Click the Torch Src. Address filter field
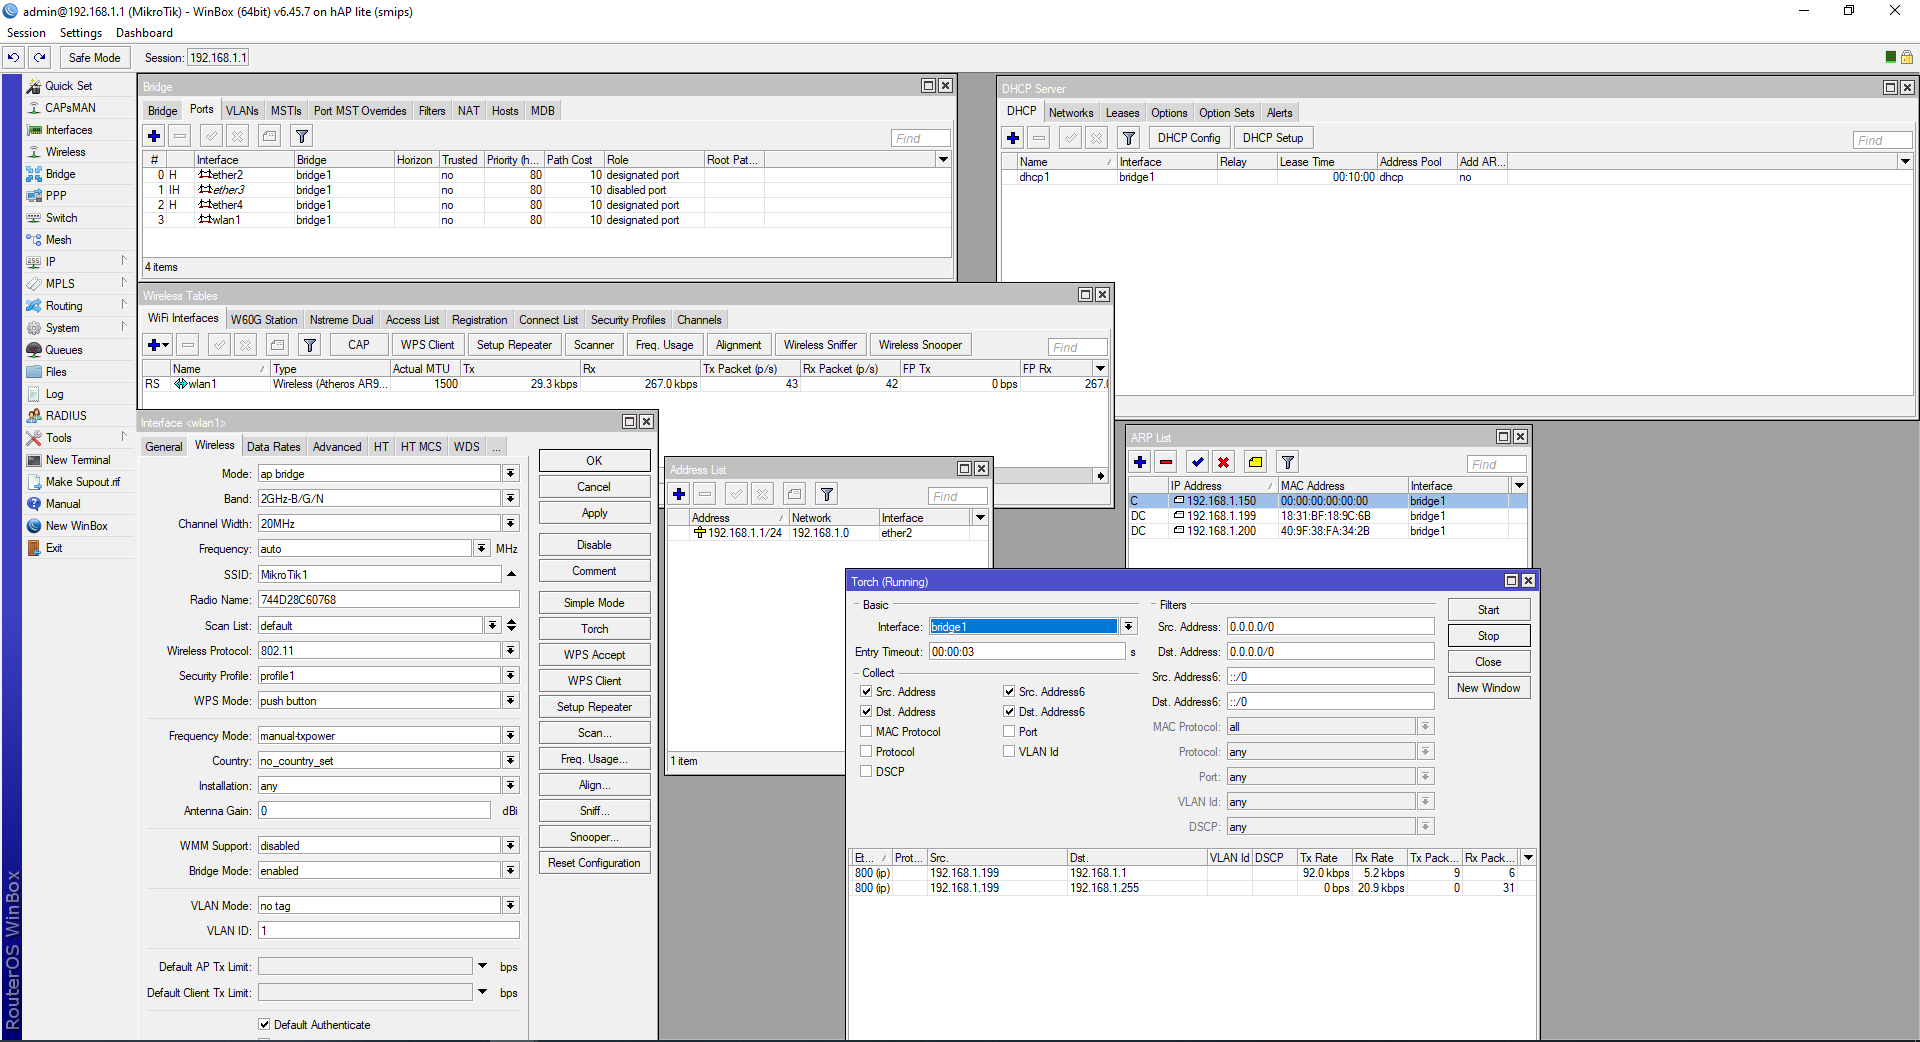 (1330, 627)
